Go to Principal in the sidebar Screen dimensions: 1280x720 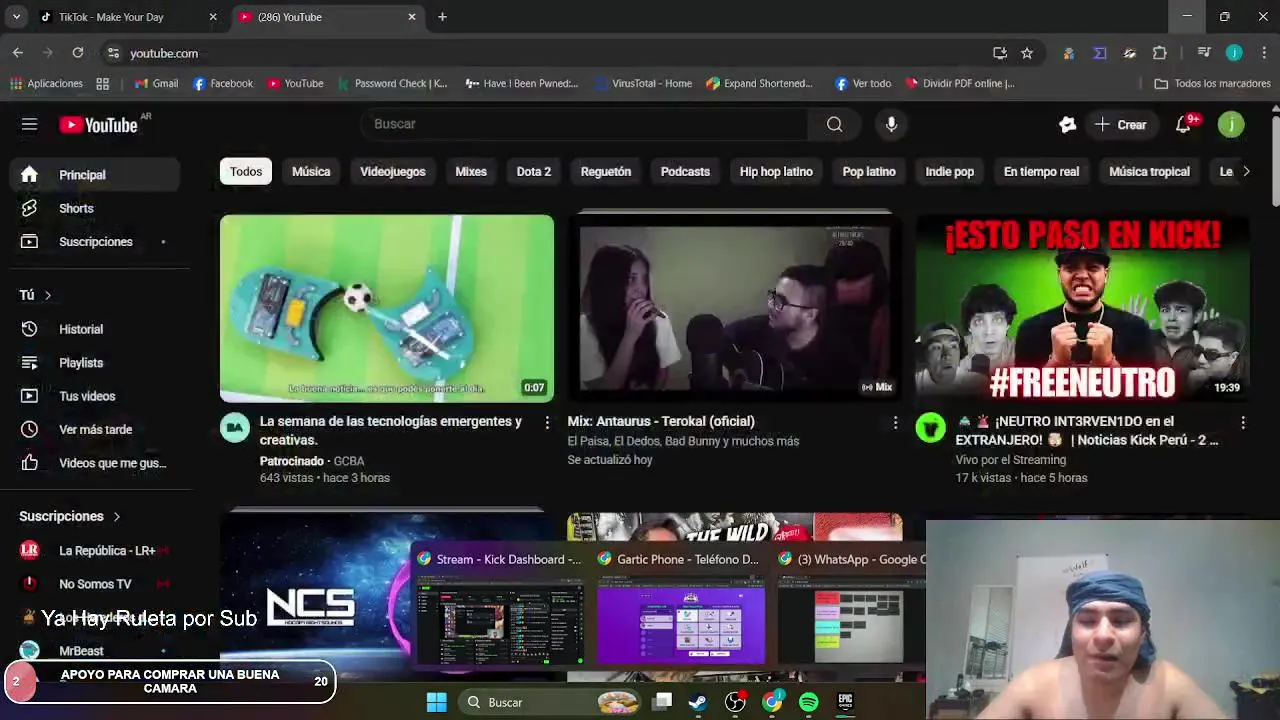pos(96,175)
